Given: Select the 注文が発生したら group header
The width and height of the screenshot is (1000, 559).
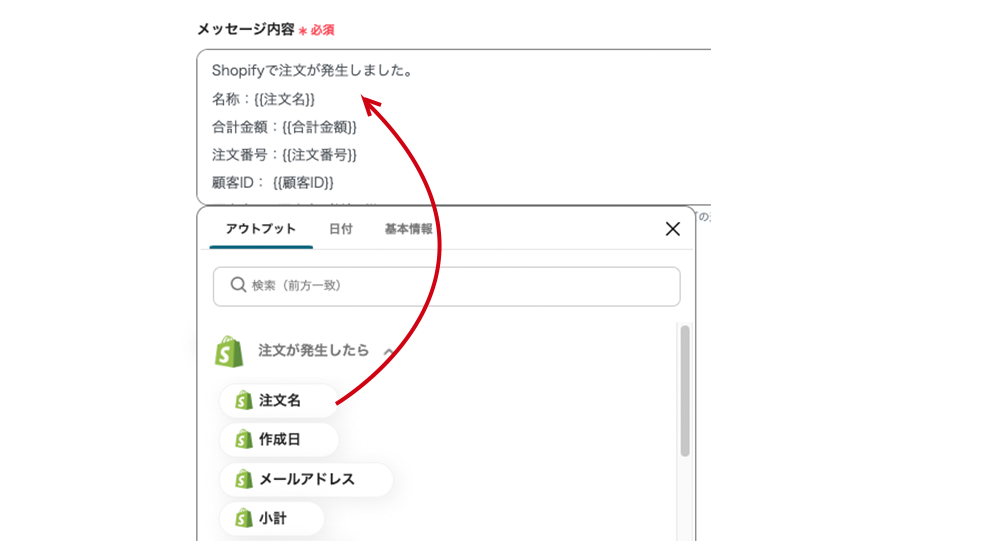Looking at the screenshot, I should click(x=313, y=350).
